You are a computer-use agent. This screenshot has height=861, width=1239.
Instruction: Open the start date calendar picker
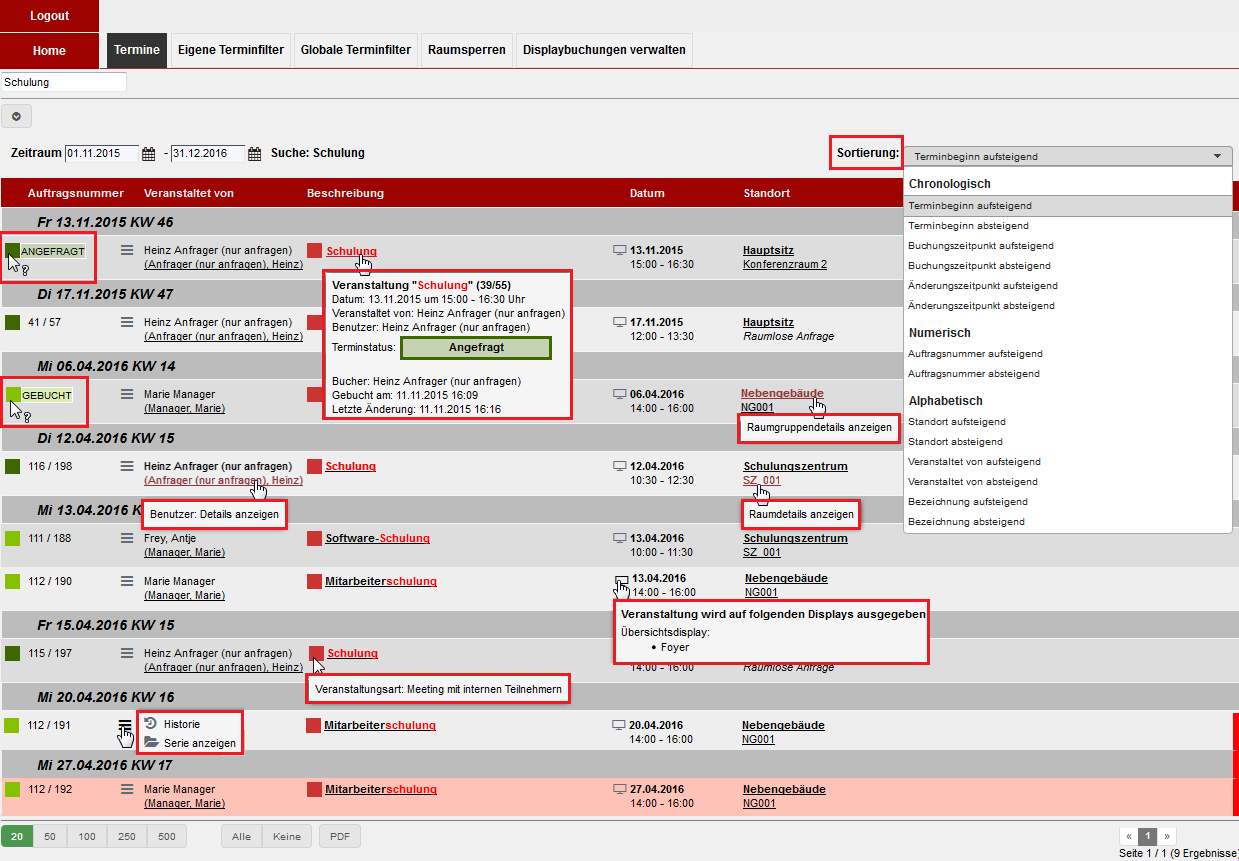tap(149, 154)
